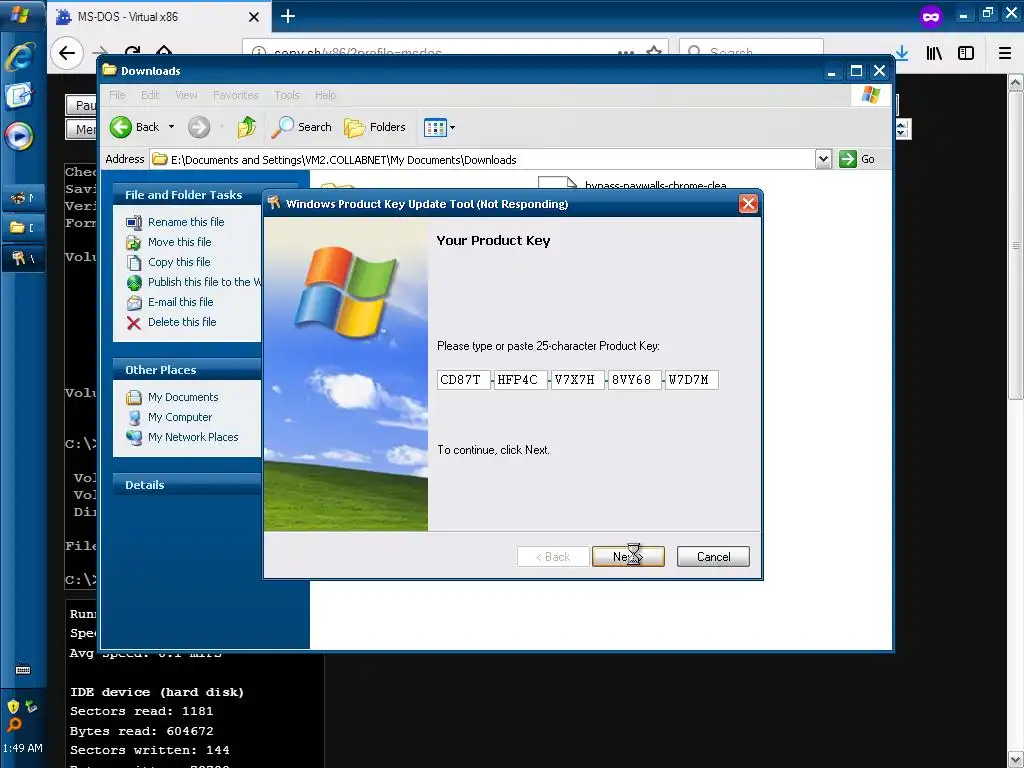Open a new browser tab with plus
The width and height of the screenshot is (1024, 768).
click(x=288, y=16)
